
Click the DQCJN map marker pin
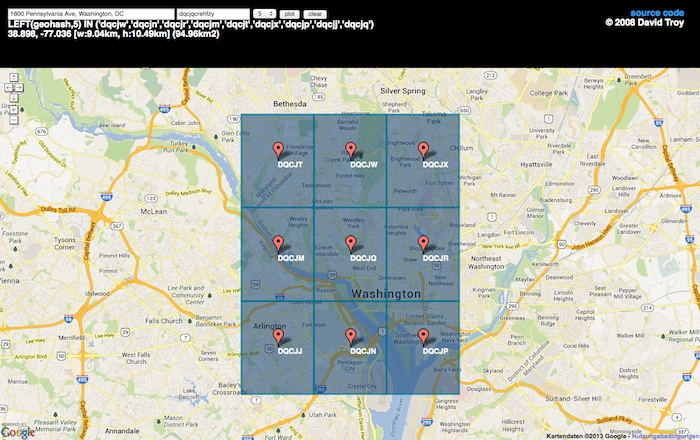point(351,337)
